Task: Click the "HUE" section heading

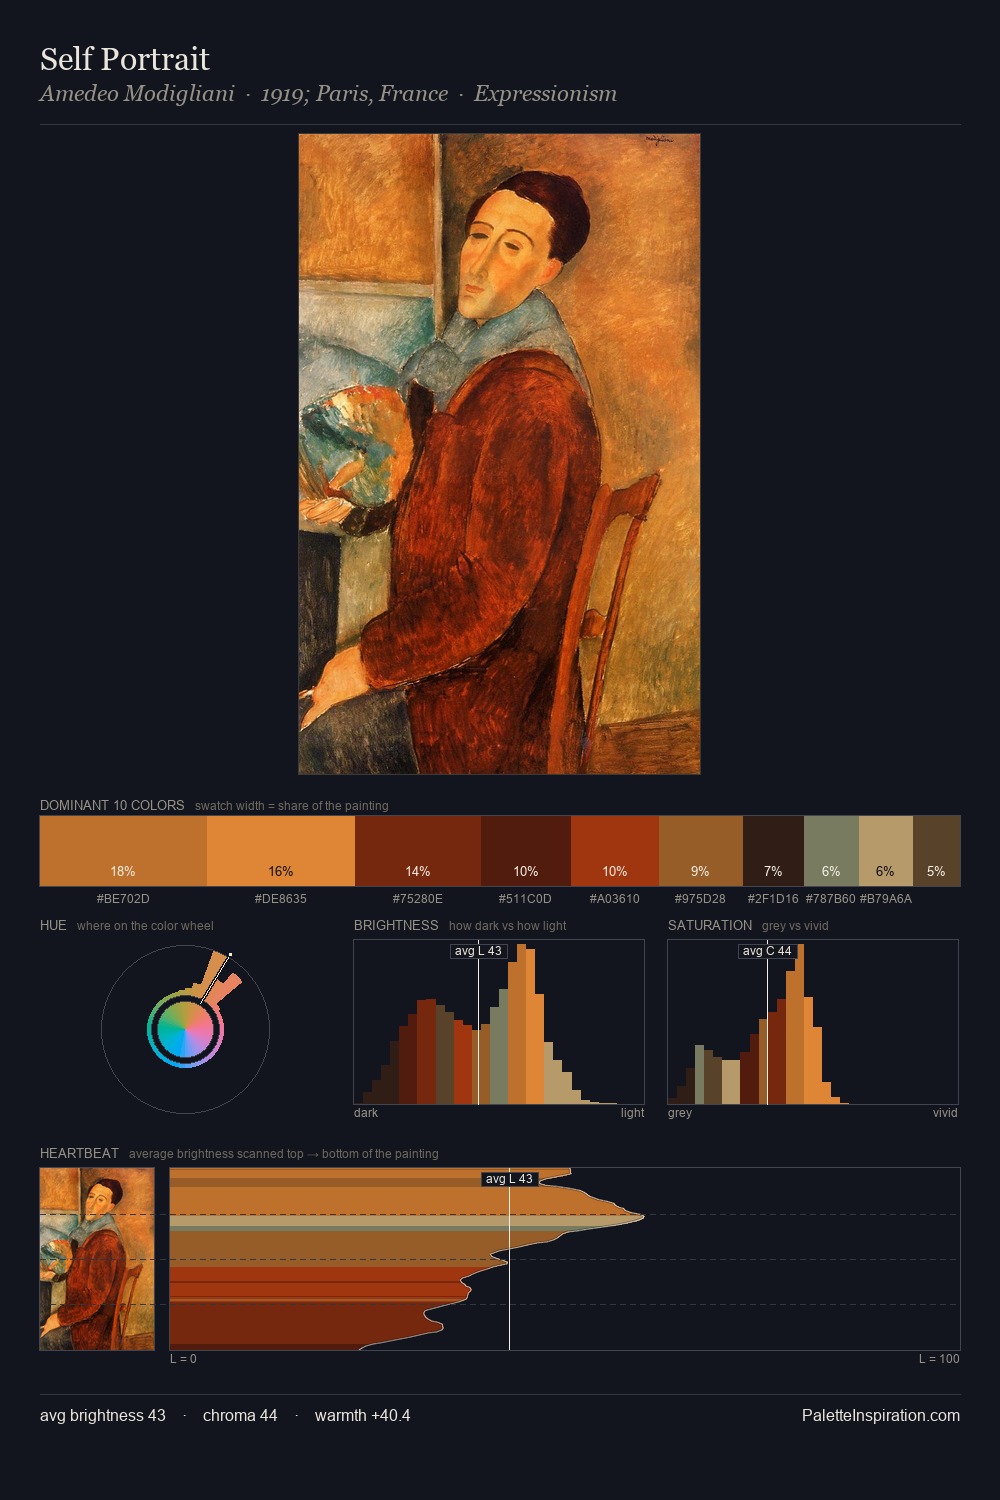Action: pyautogui.click(x=53, y=925)
